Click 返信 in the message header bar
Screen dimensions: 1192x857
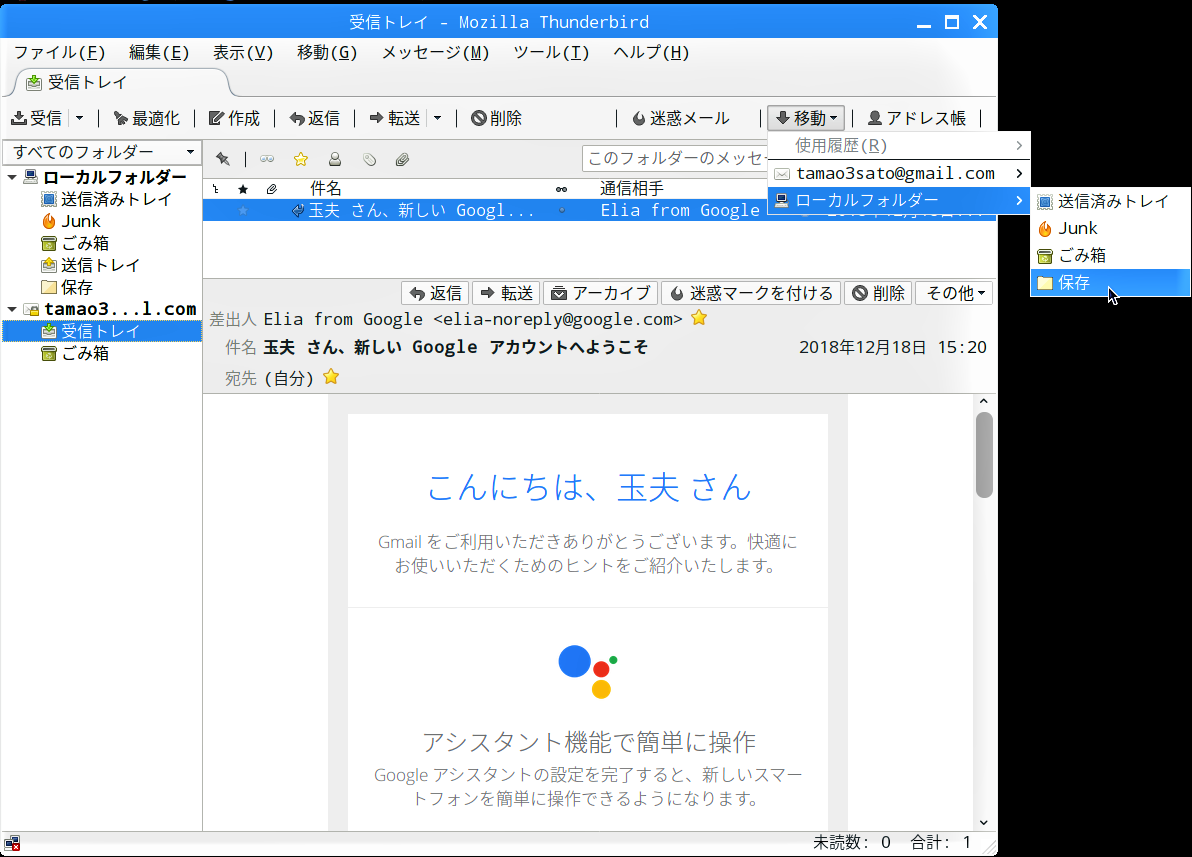[x=435, y=293]
